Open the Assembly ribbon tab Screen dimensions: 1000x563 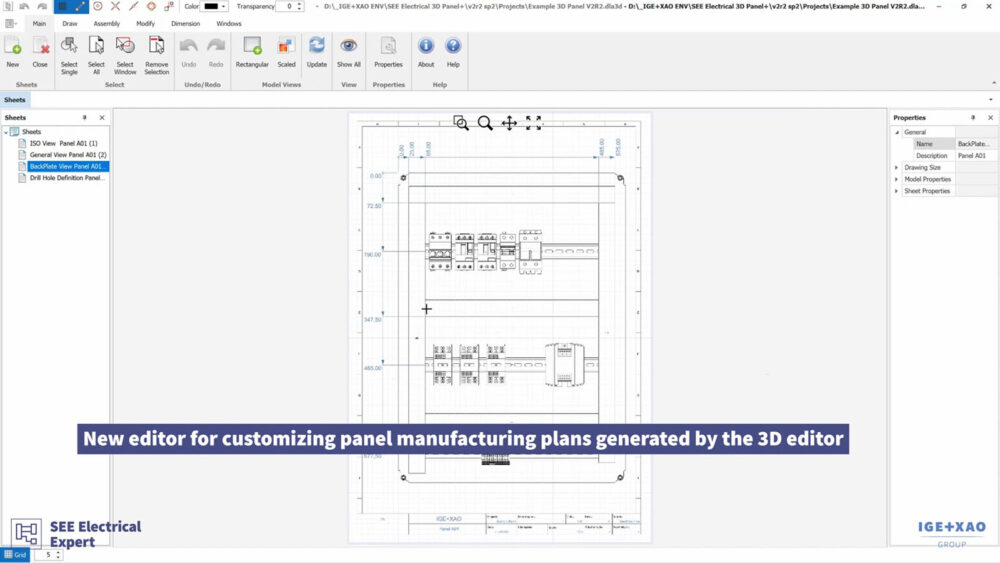coord(107,24)
